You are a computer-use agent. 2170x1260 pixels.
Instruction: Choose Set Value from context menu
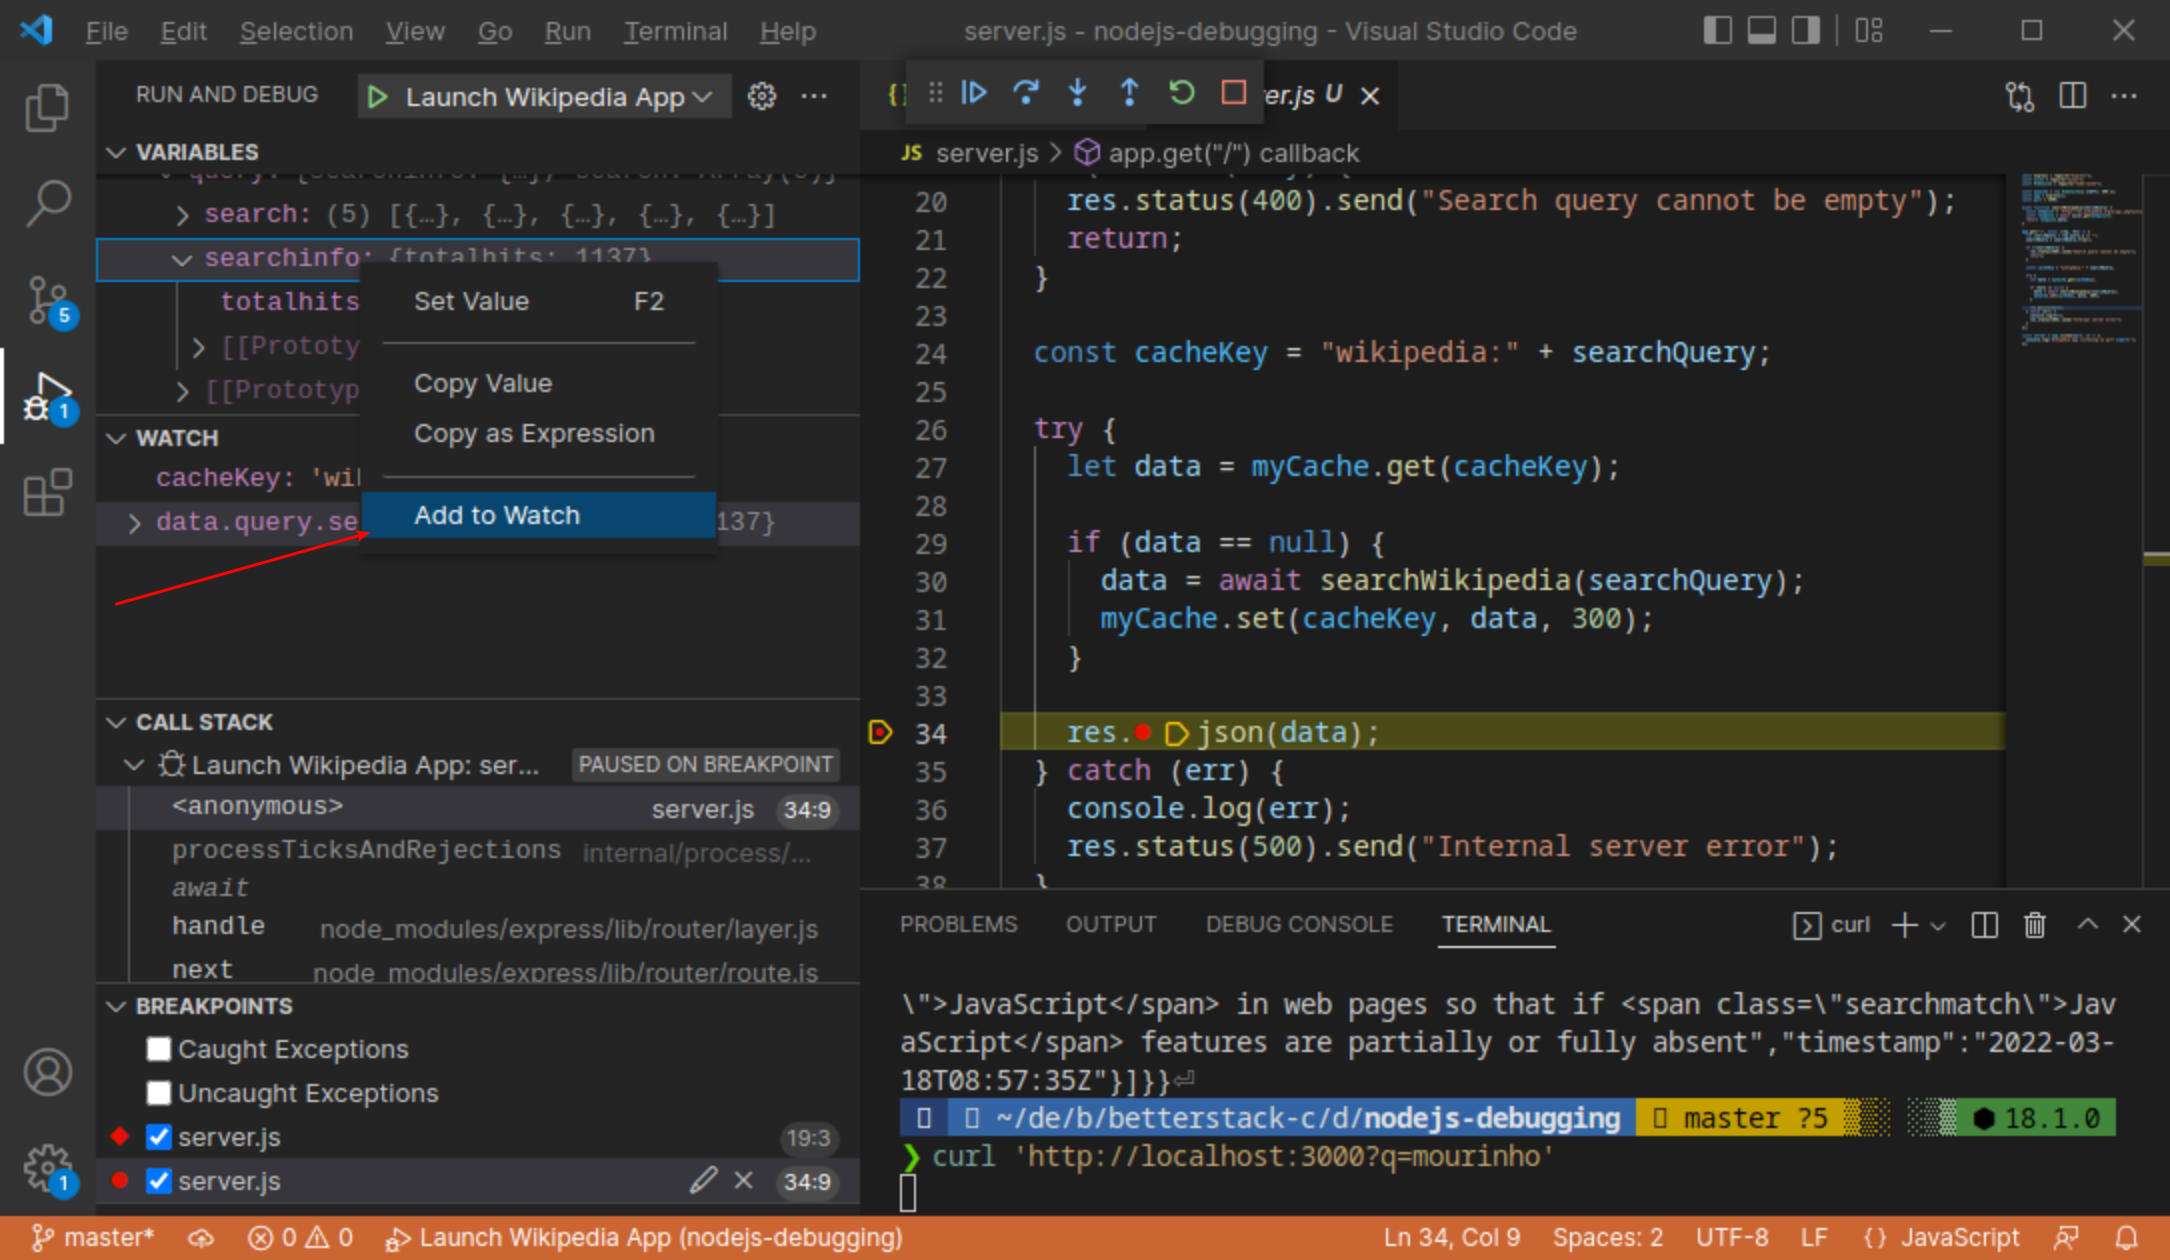[538, 301]
